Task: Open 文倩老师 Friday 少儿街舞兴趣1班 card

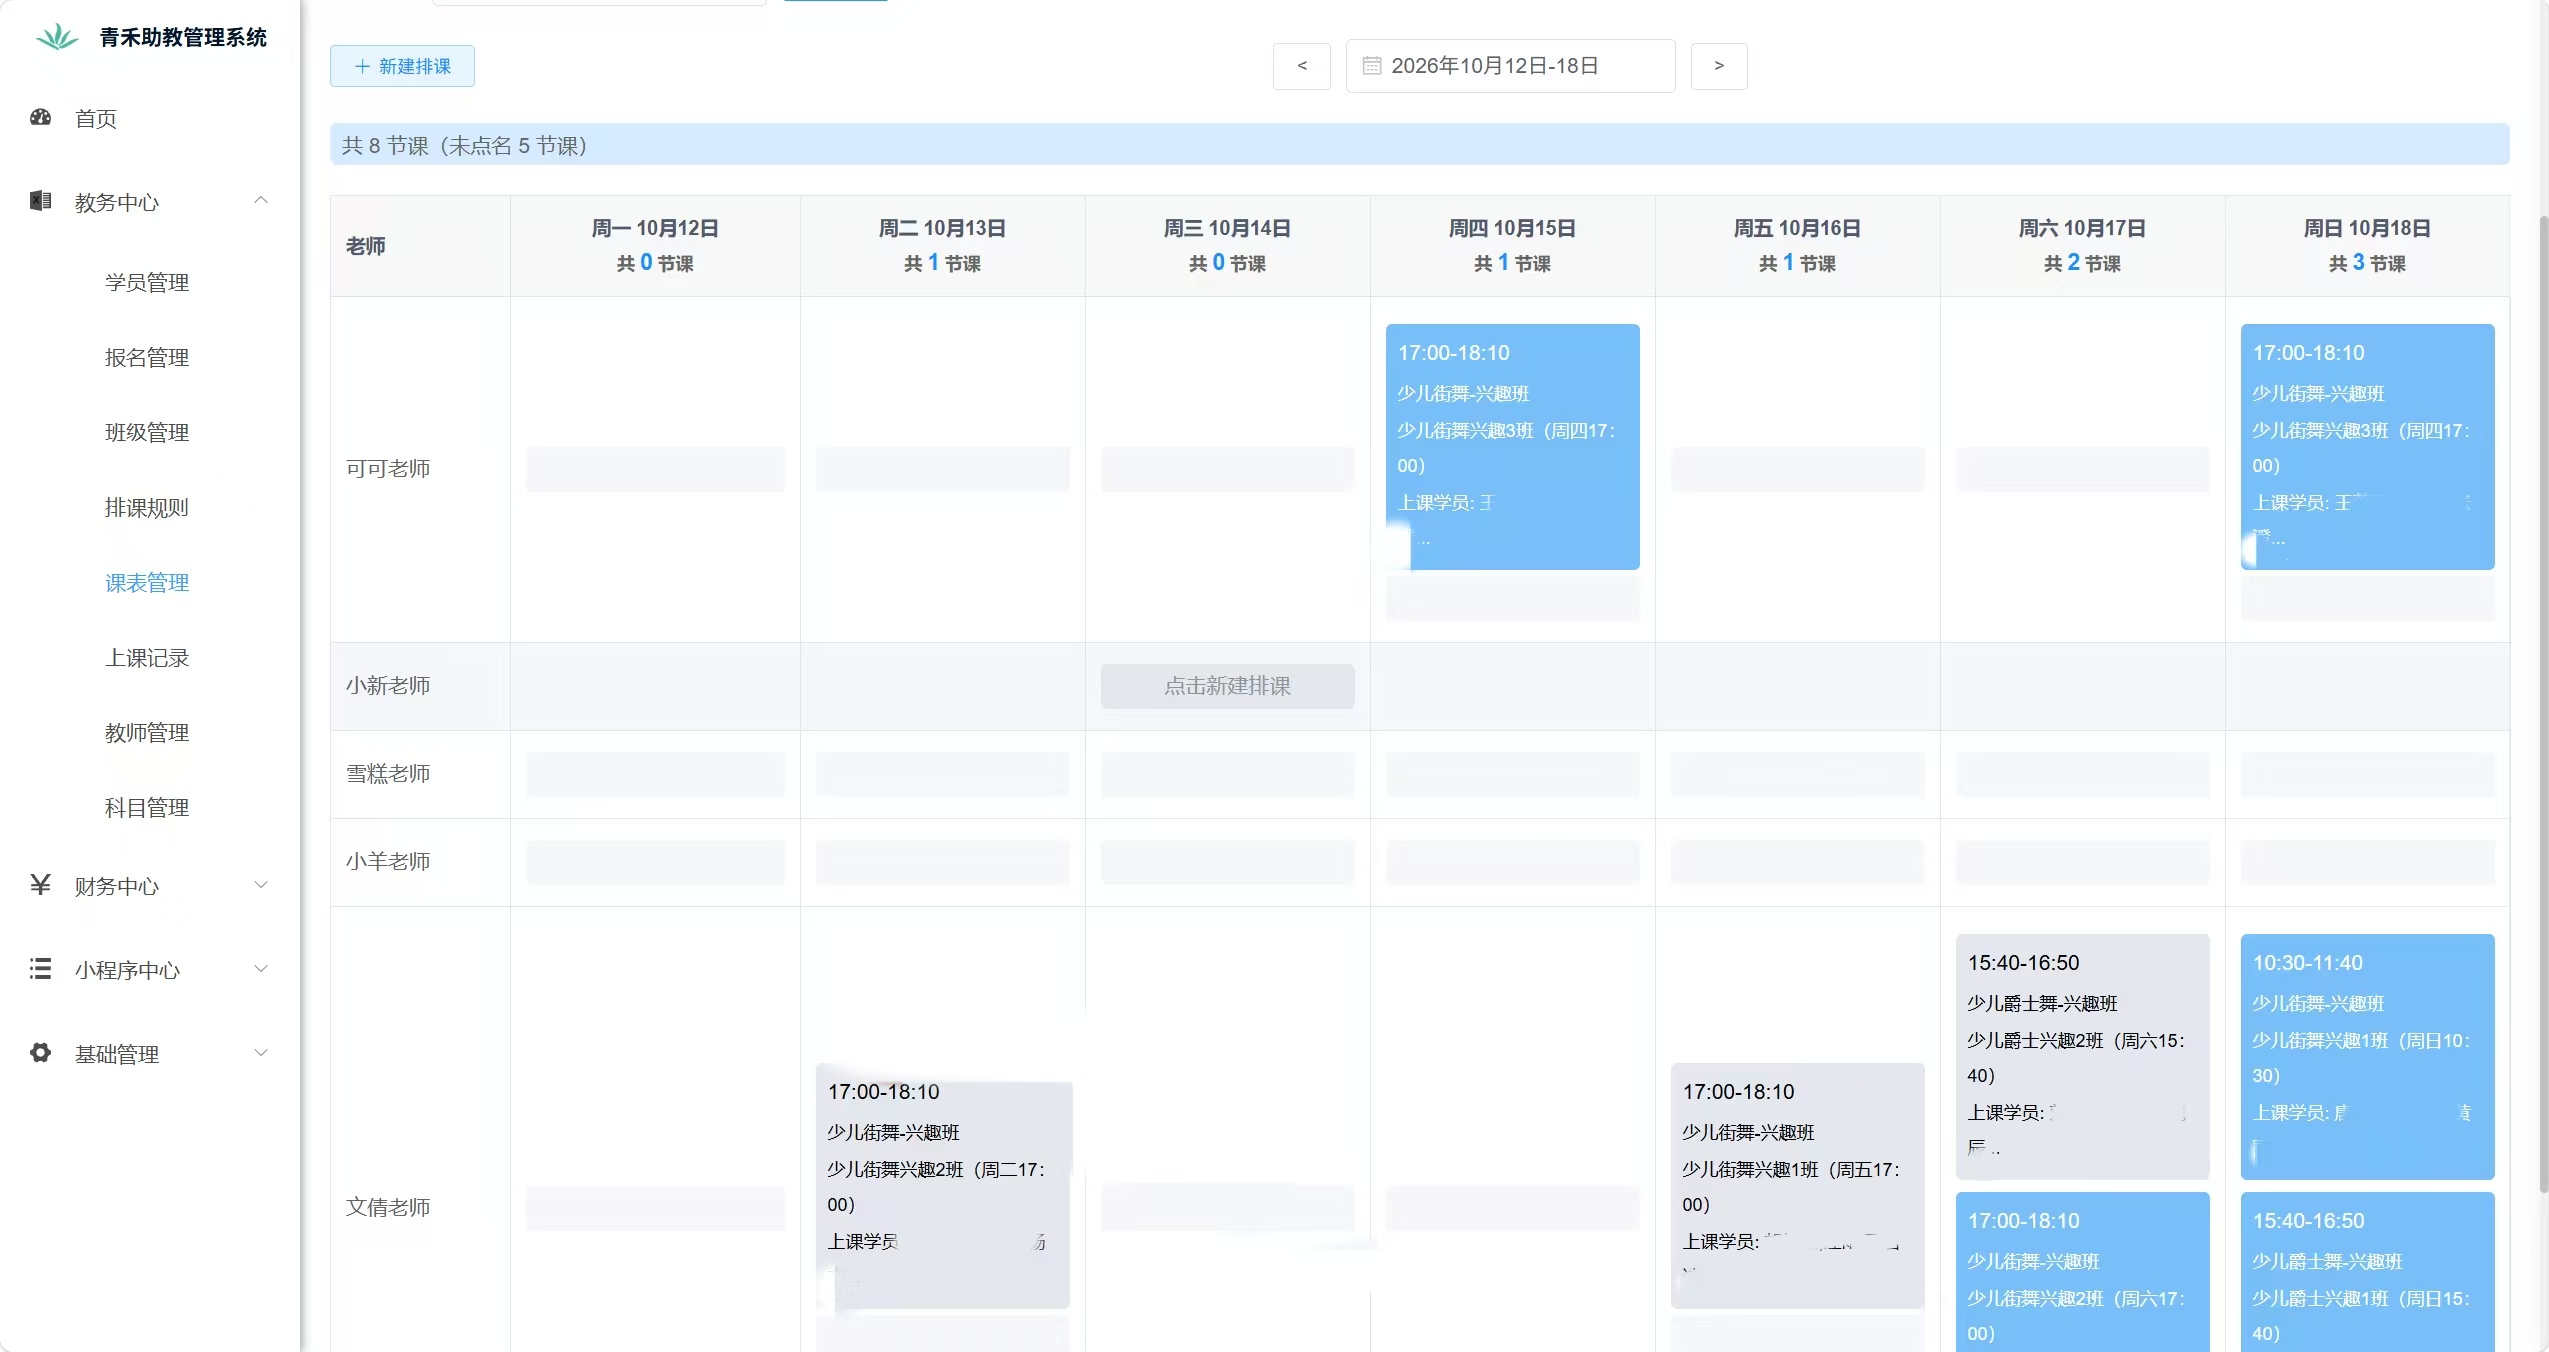Action: 1797,1186
